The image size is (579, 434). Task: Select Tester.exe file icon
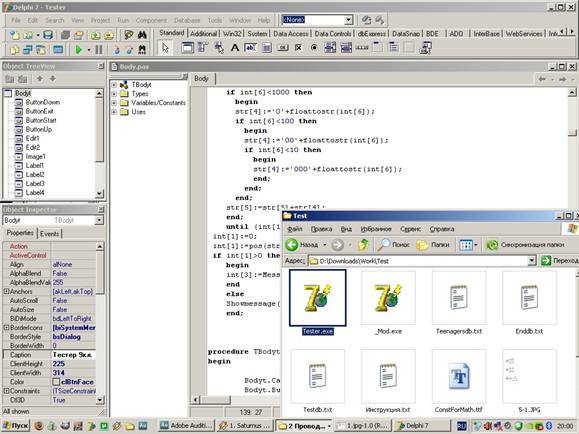coord(318,298)
